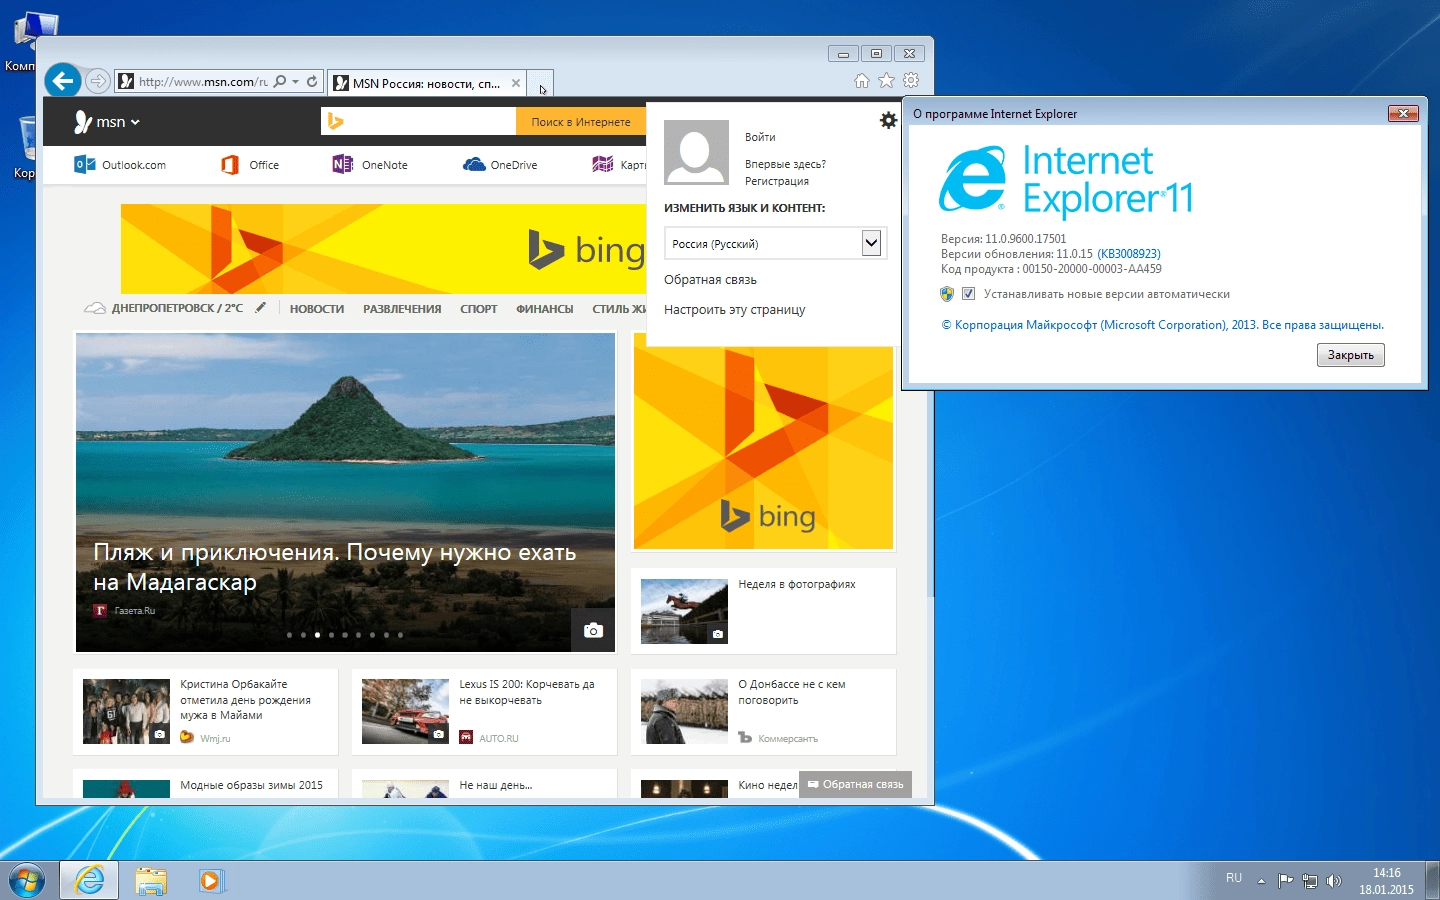Click Закрыть button in About dialog

(x=1351, y=355)
